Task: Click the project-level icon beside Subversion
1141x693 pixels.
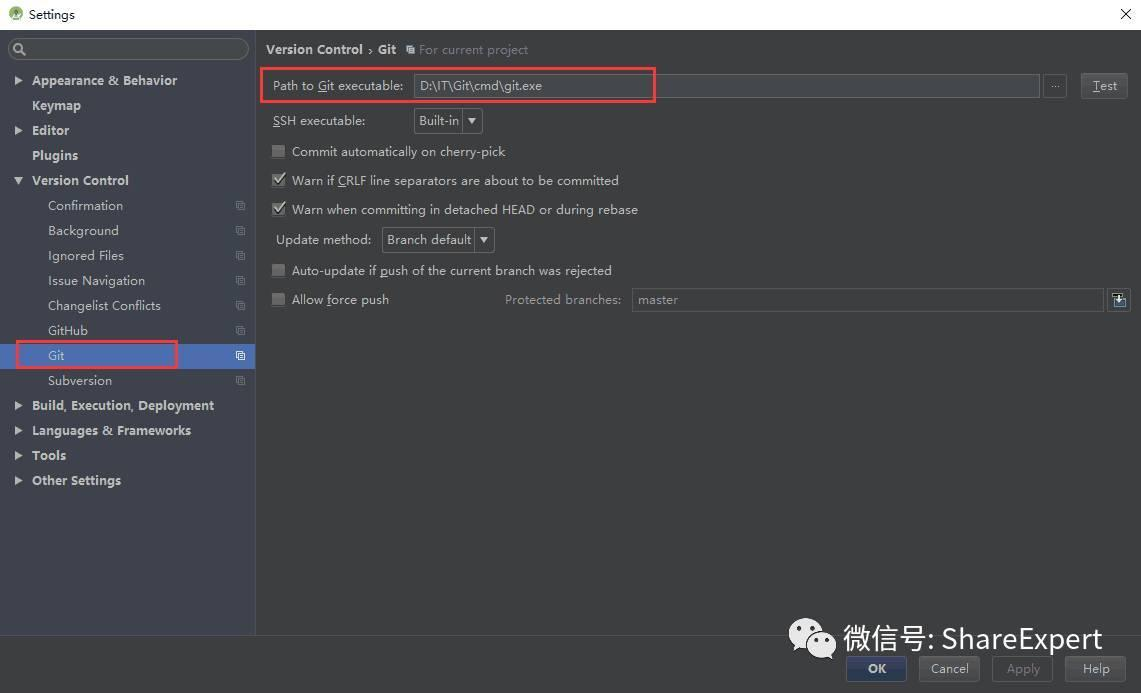Action: pos(240,381)
